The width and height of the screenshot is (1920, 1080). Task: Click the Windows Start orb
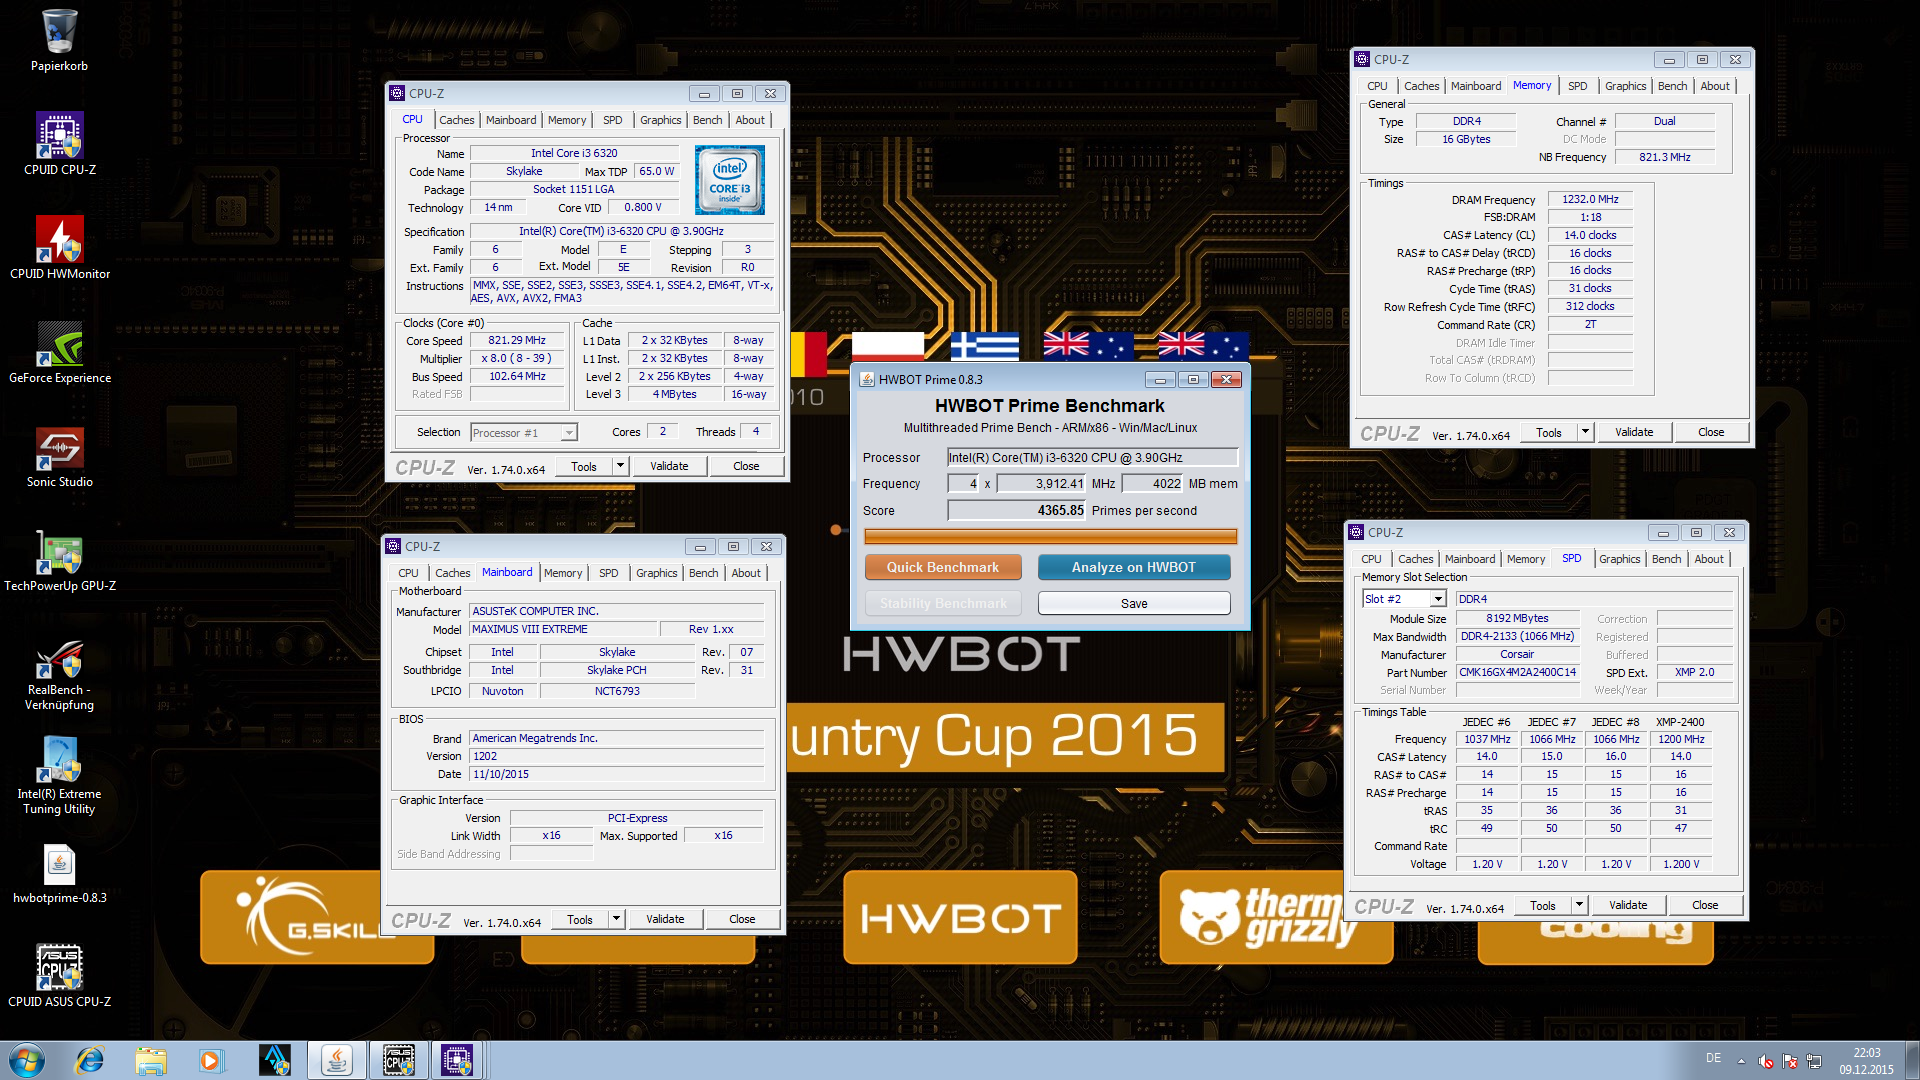[26, 1060]
